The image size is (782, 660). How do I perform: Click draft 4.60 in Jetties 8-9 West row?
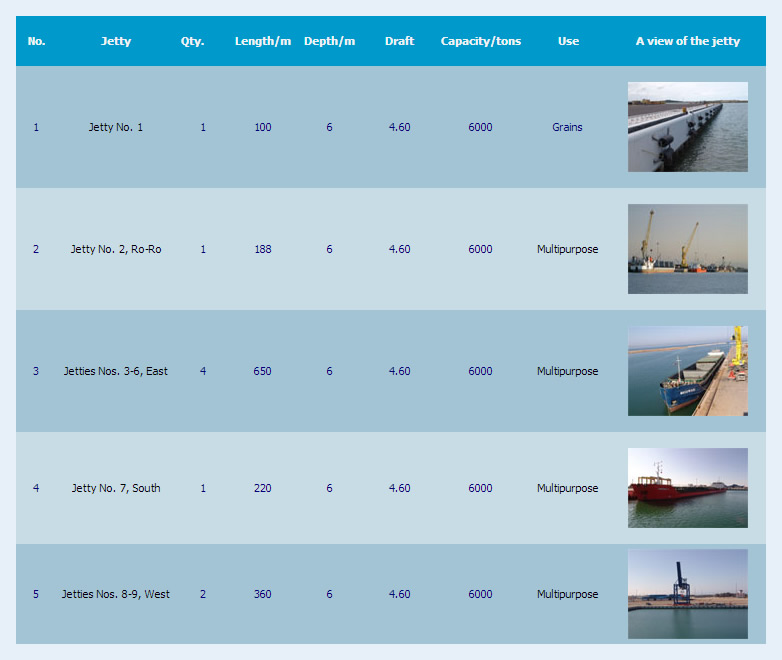click(399, 594)
